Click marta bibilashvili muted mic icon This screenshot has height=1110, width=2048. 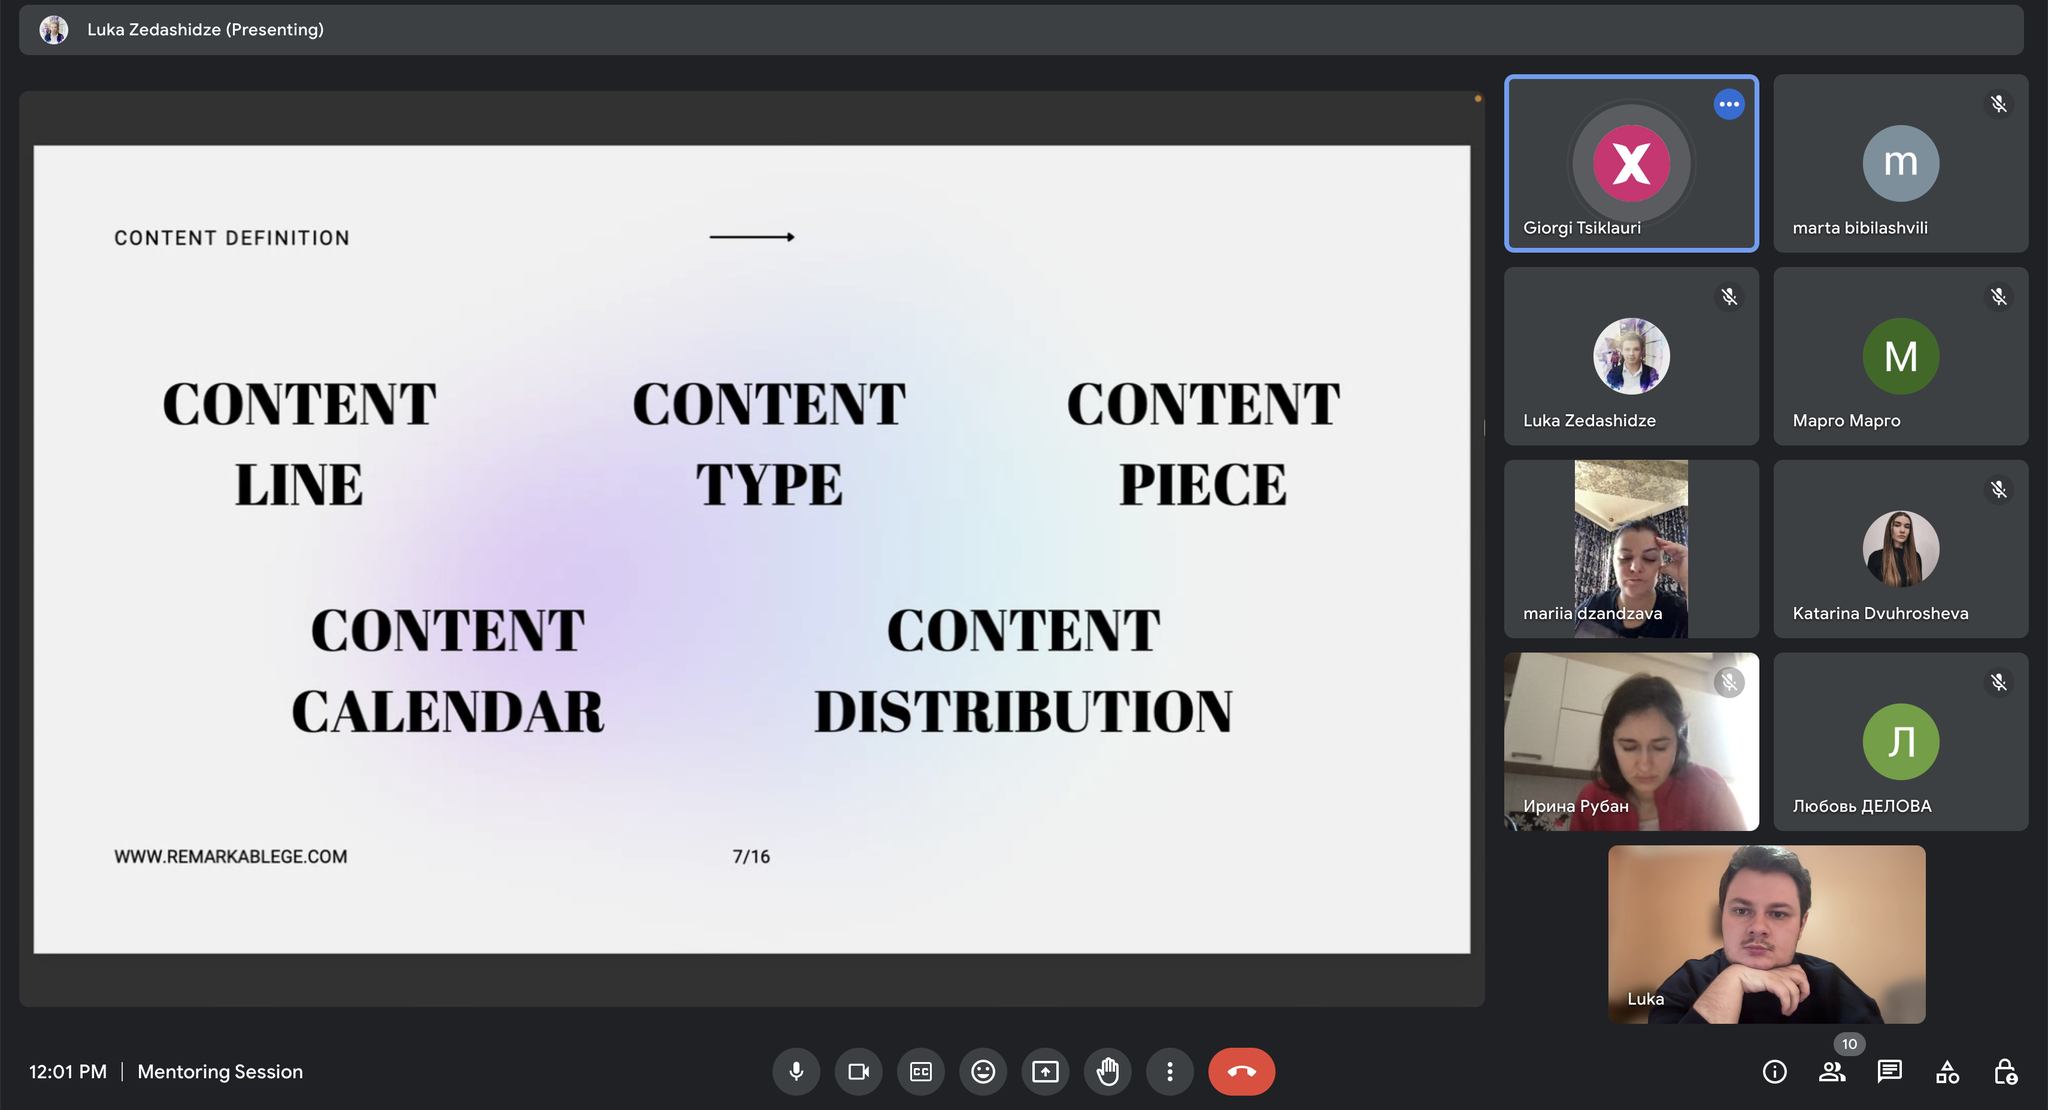pos(1998,104)
